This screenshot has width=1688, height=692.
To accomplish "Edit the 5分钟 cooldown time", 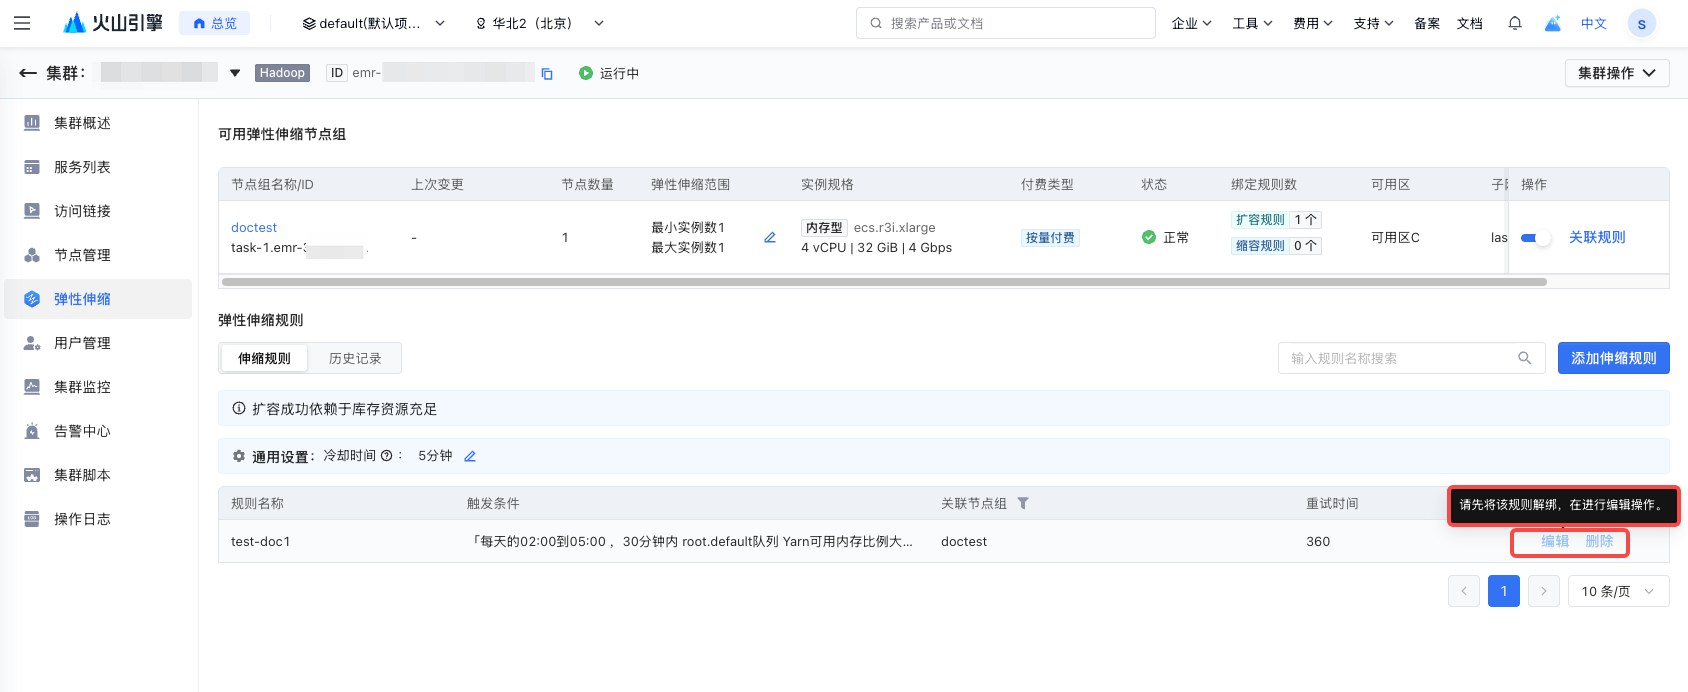I will (470, 456).
